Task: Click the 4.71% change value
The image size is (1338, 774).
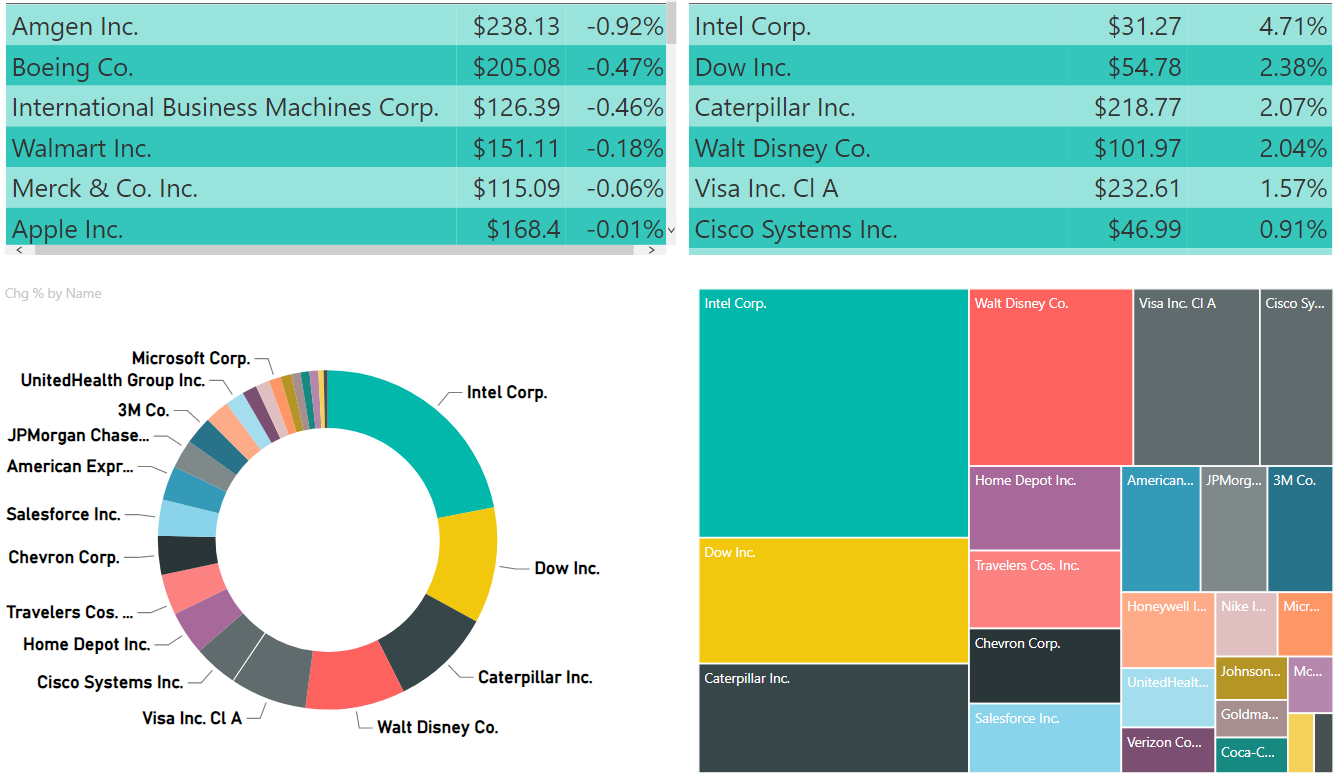Action: [x=1293, y=27]
